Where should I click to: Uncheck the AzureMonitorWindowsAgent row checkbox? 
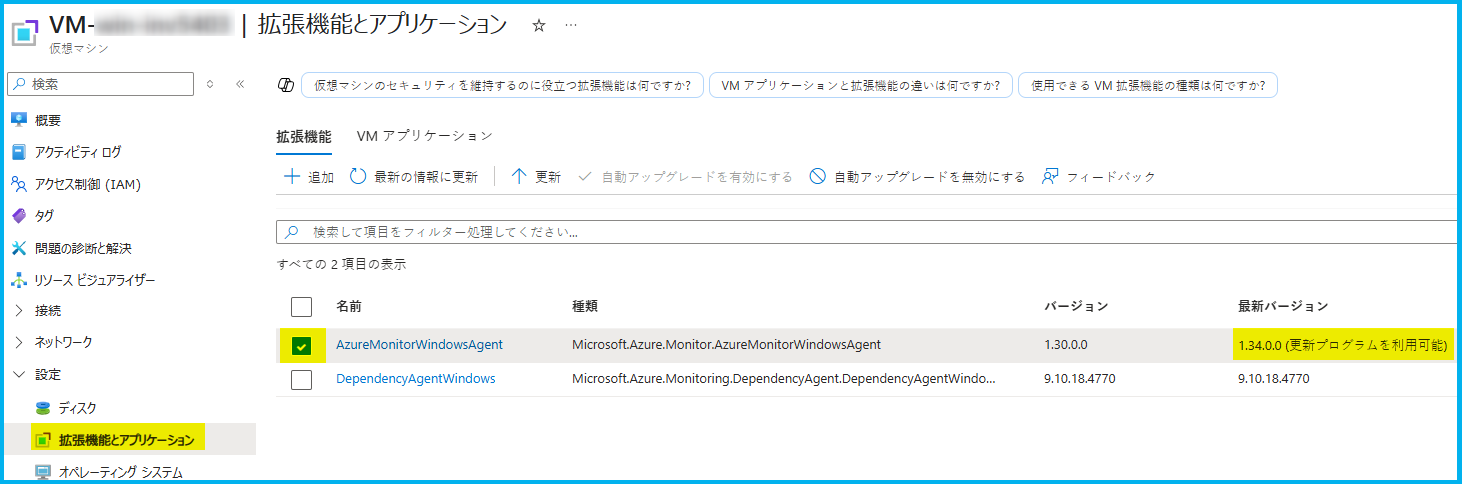click(x=302, y=346)
